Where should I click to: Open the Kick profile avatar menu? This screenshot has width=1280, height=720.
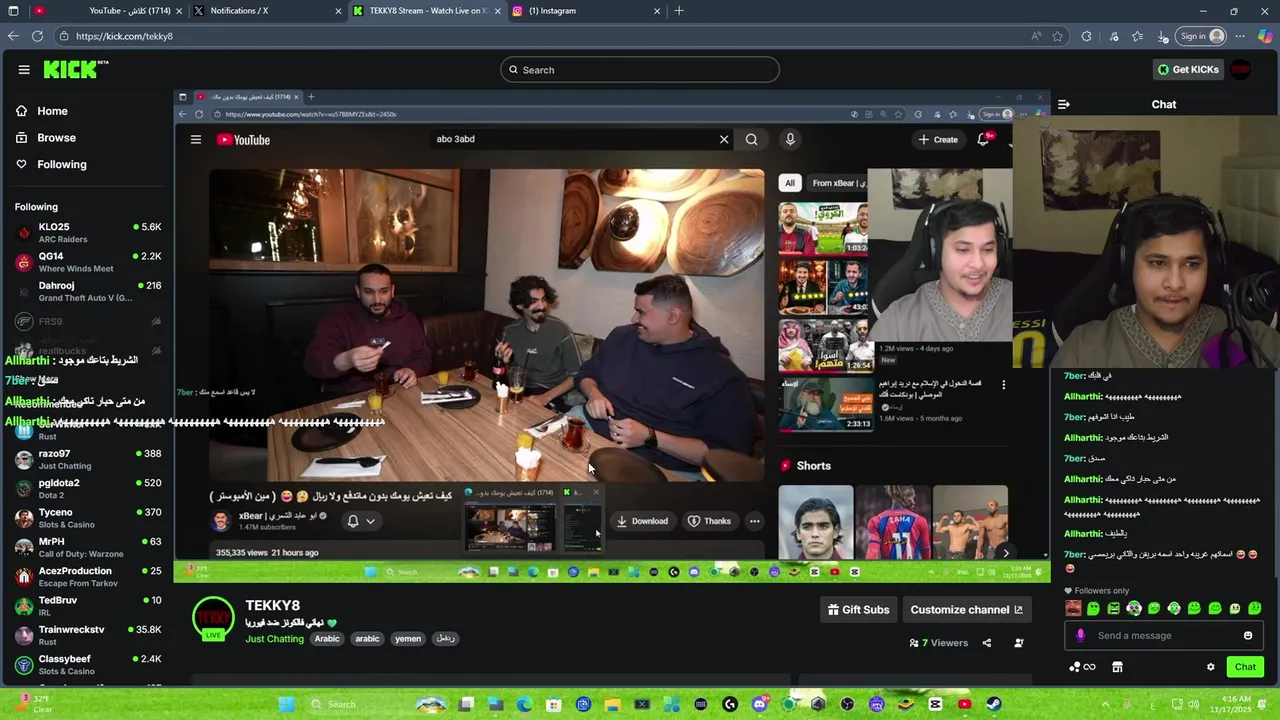coord(1241,69)
